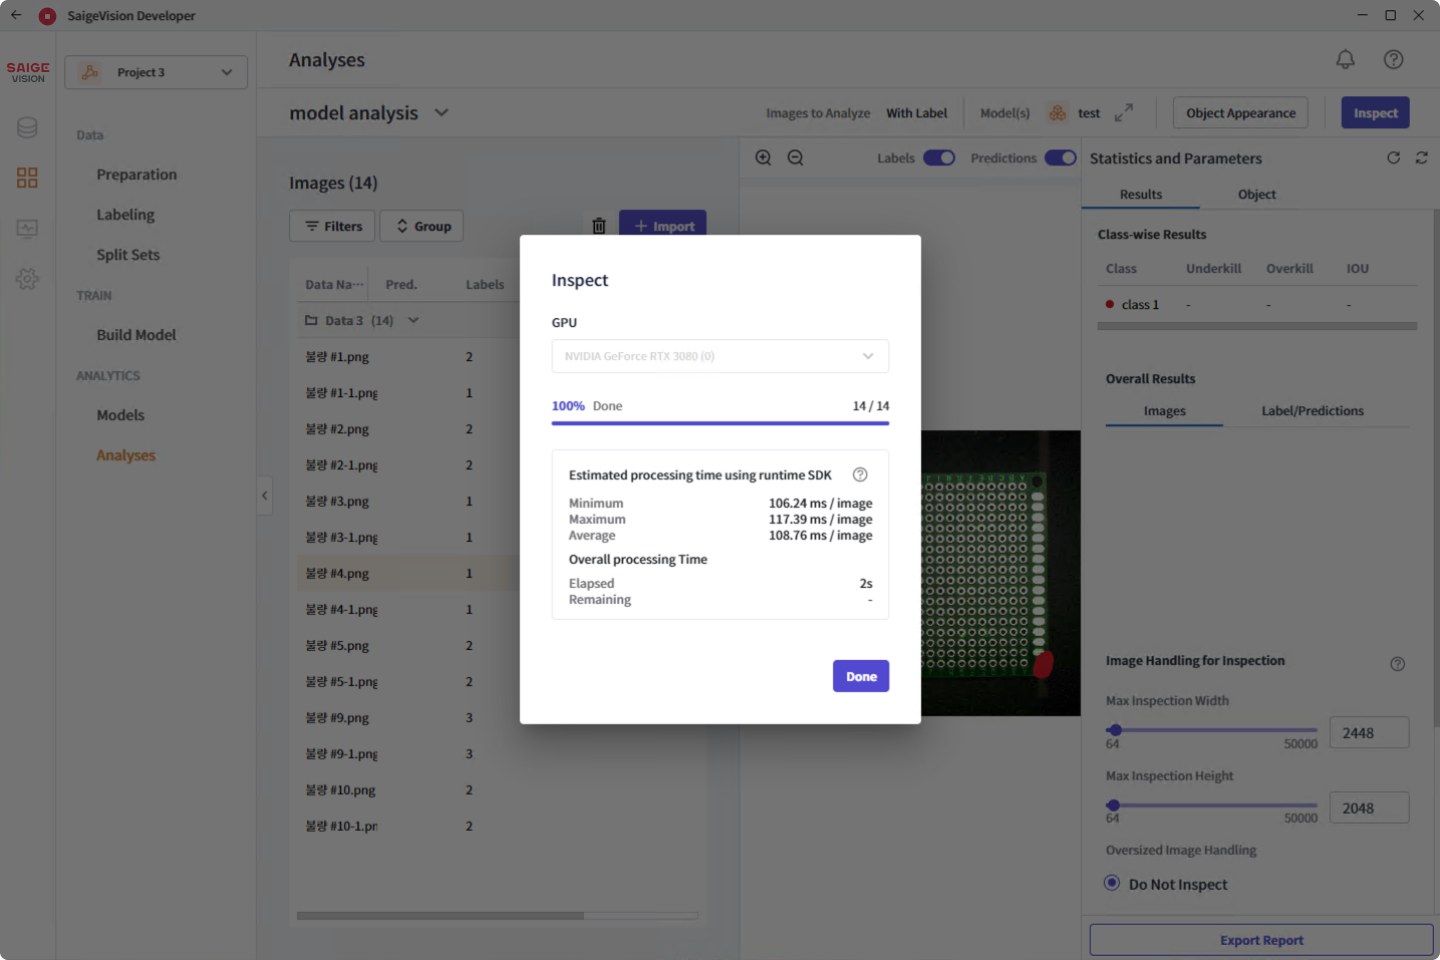This screenshot has width=1440, height=960.
Task: Open the notifications bell
Action: (x=1345, y=60)
